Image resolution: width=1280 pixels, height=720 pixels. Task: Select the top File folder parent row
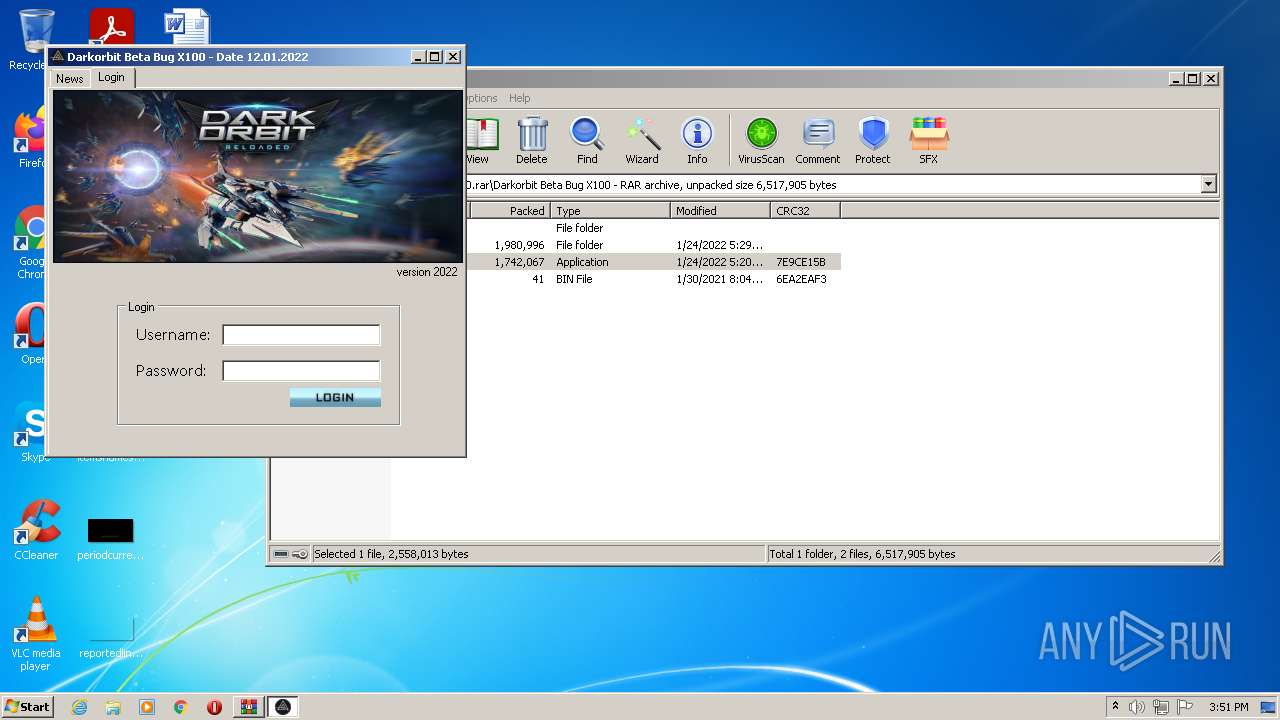[x=653, y=228]
